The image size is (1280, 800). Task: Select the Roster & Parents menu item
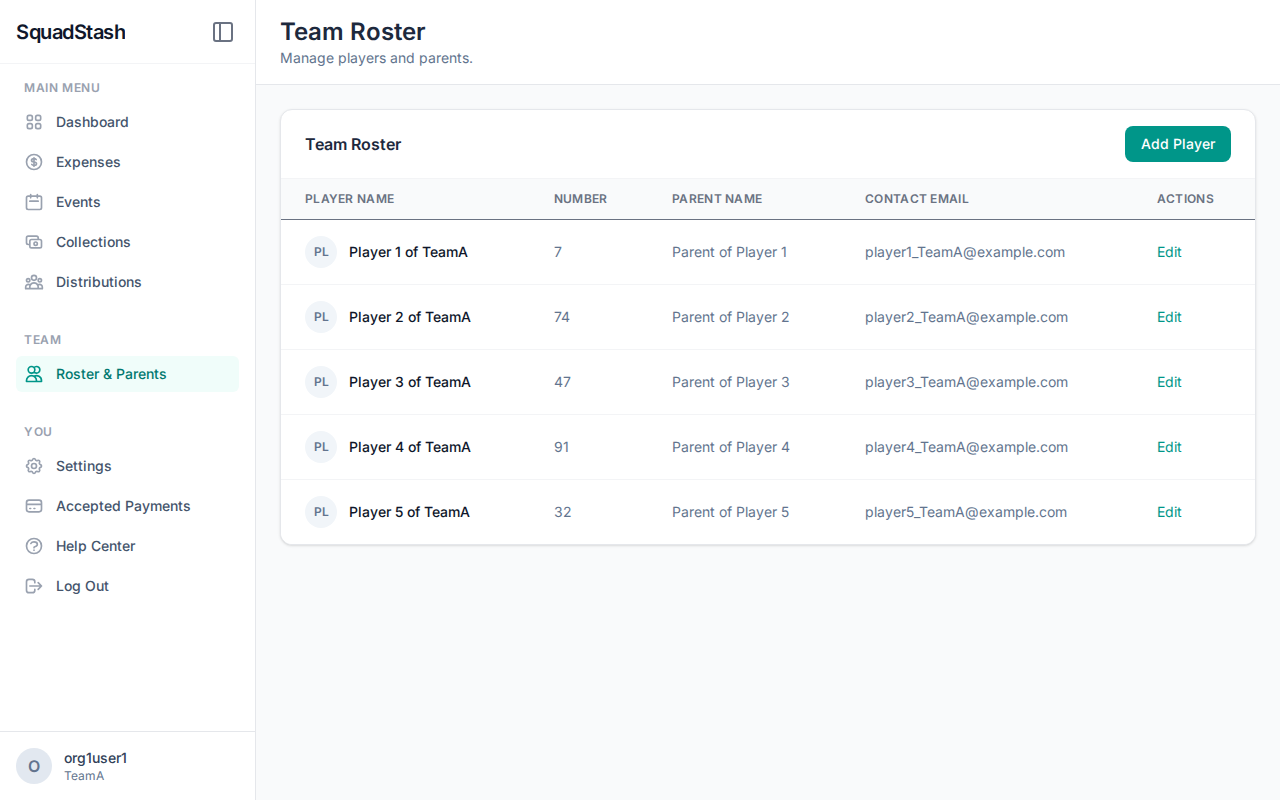click(112, 373)
